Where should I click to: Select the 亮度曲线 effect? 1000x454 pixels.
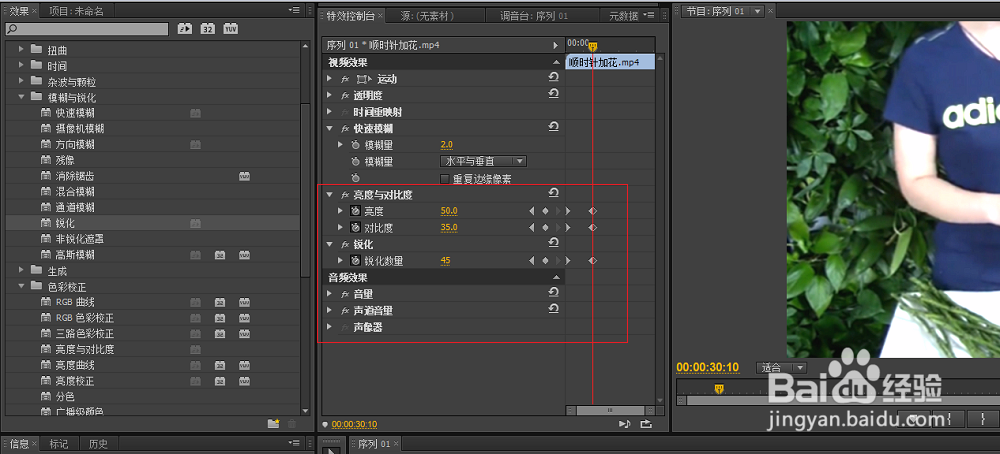[75, 365]
